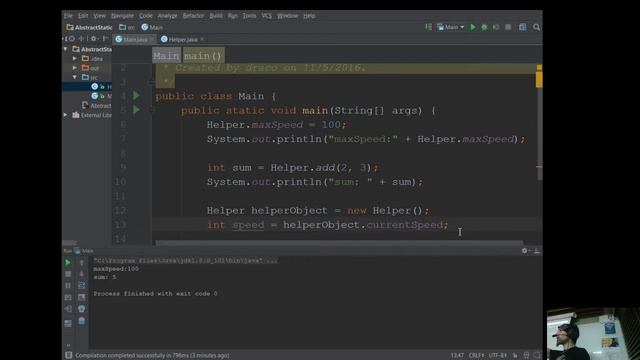Open the VCS menu

click(267, 16)
